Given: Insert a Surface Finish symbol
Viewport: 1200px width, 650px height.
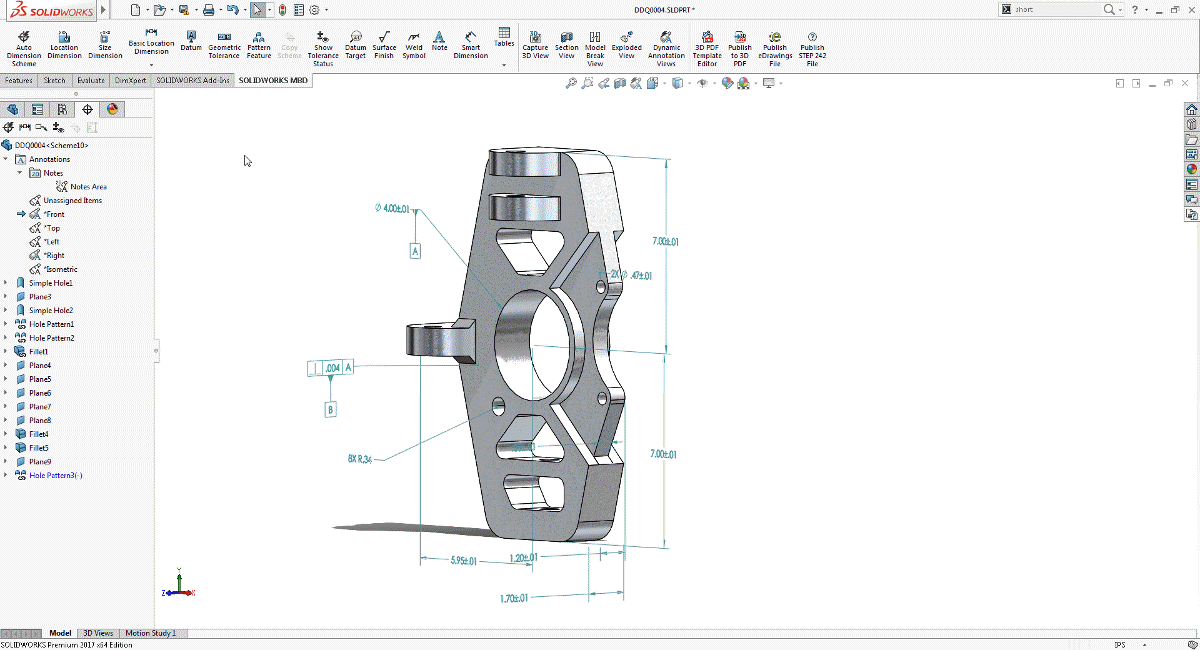Looking at the screenshot, I should [x=384, y=45].
